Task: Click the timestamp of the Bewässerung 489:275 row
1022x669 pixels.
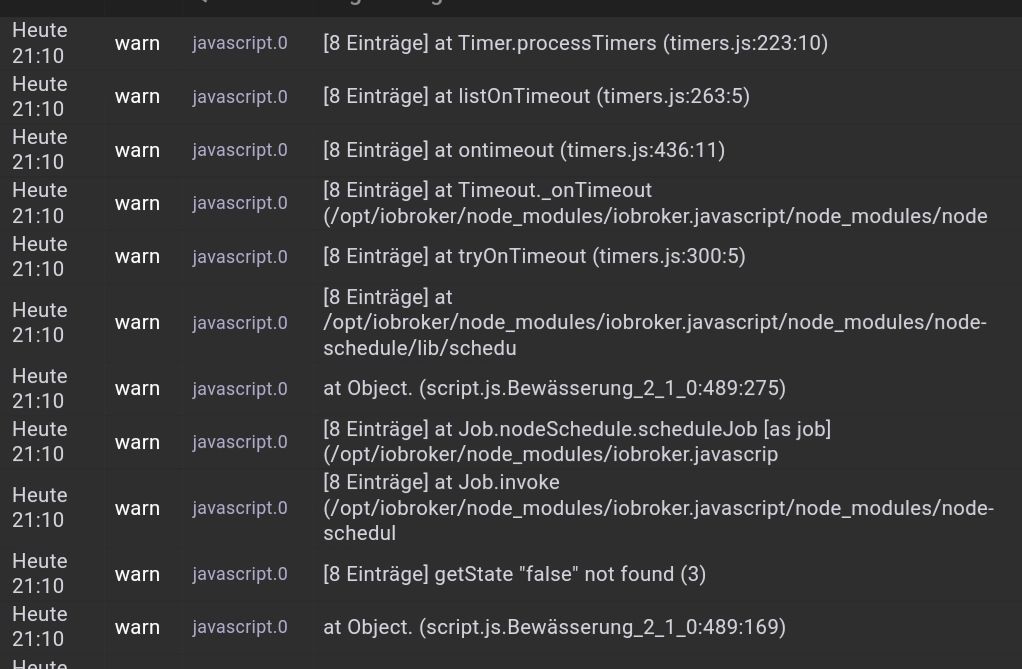Action: 40,389
